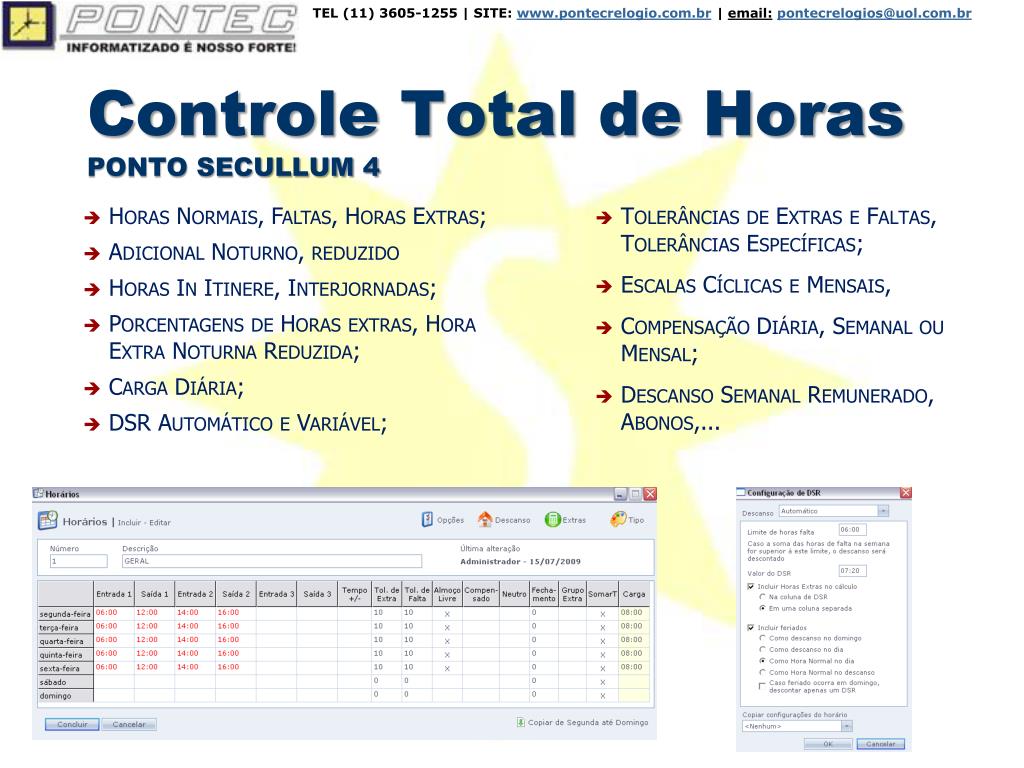This screenshot has width=1024, height=768.
Task: Click the Tempo +/- column header
Action: click(355, 594)
